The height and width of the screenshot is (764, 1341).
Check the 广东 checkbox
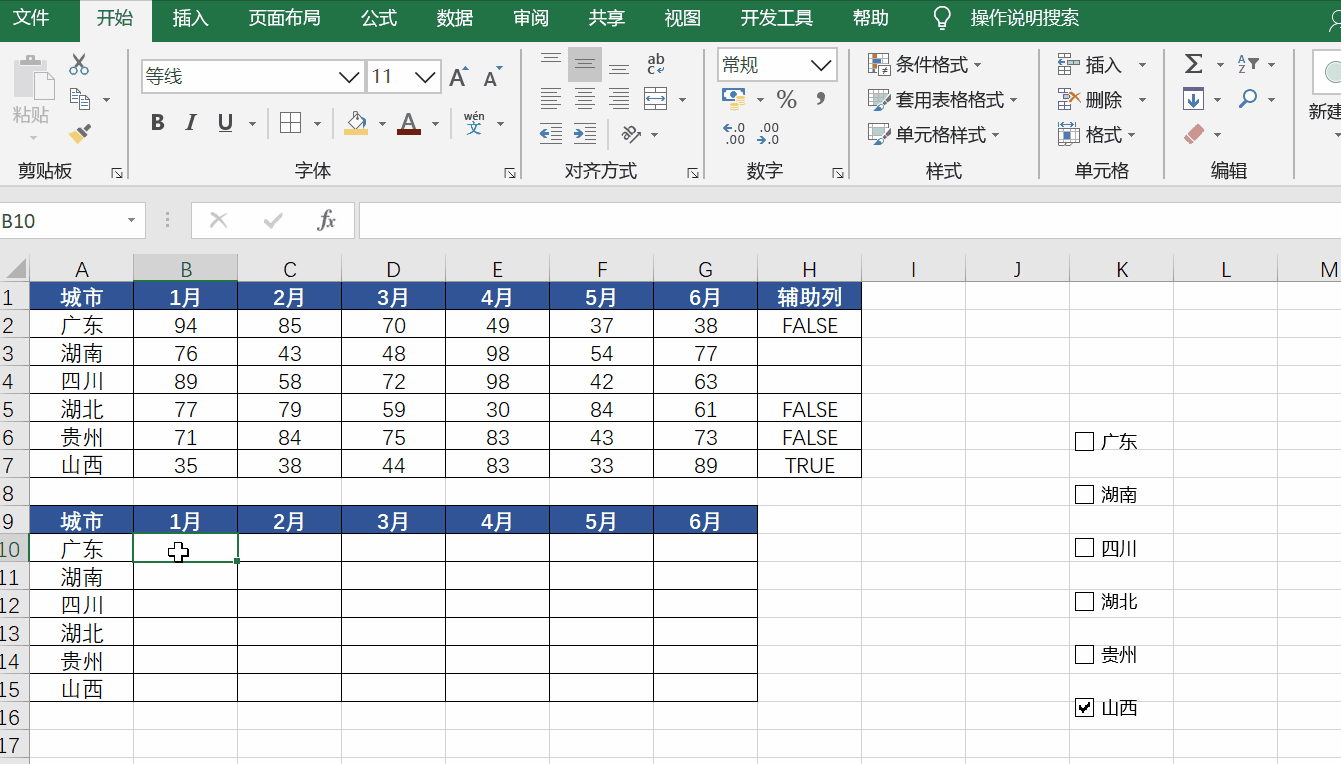(x=1083, y=440)
